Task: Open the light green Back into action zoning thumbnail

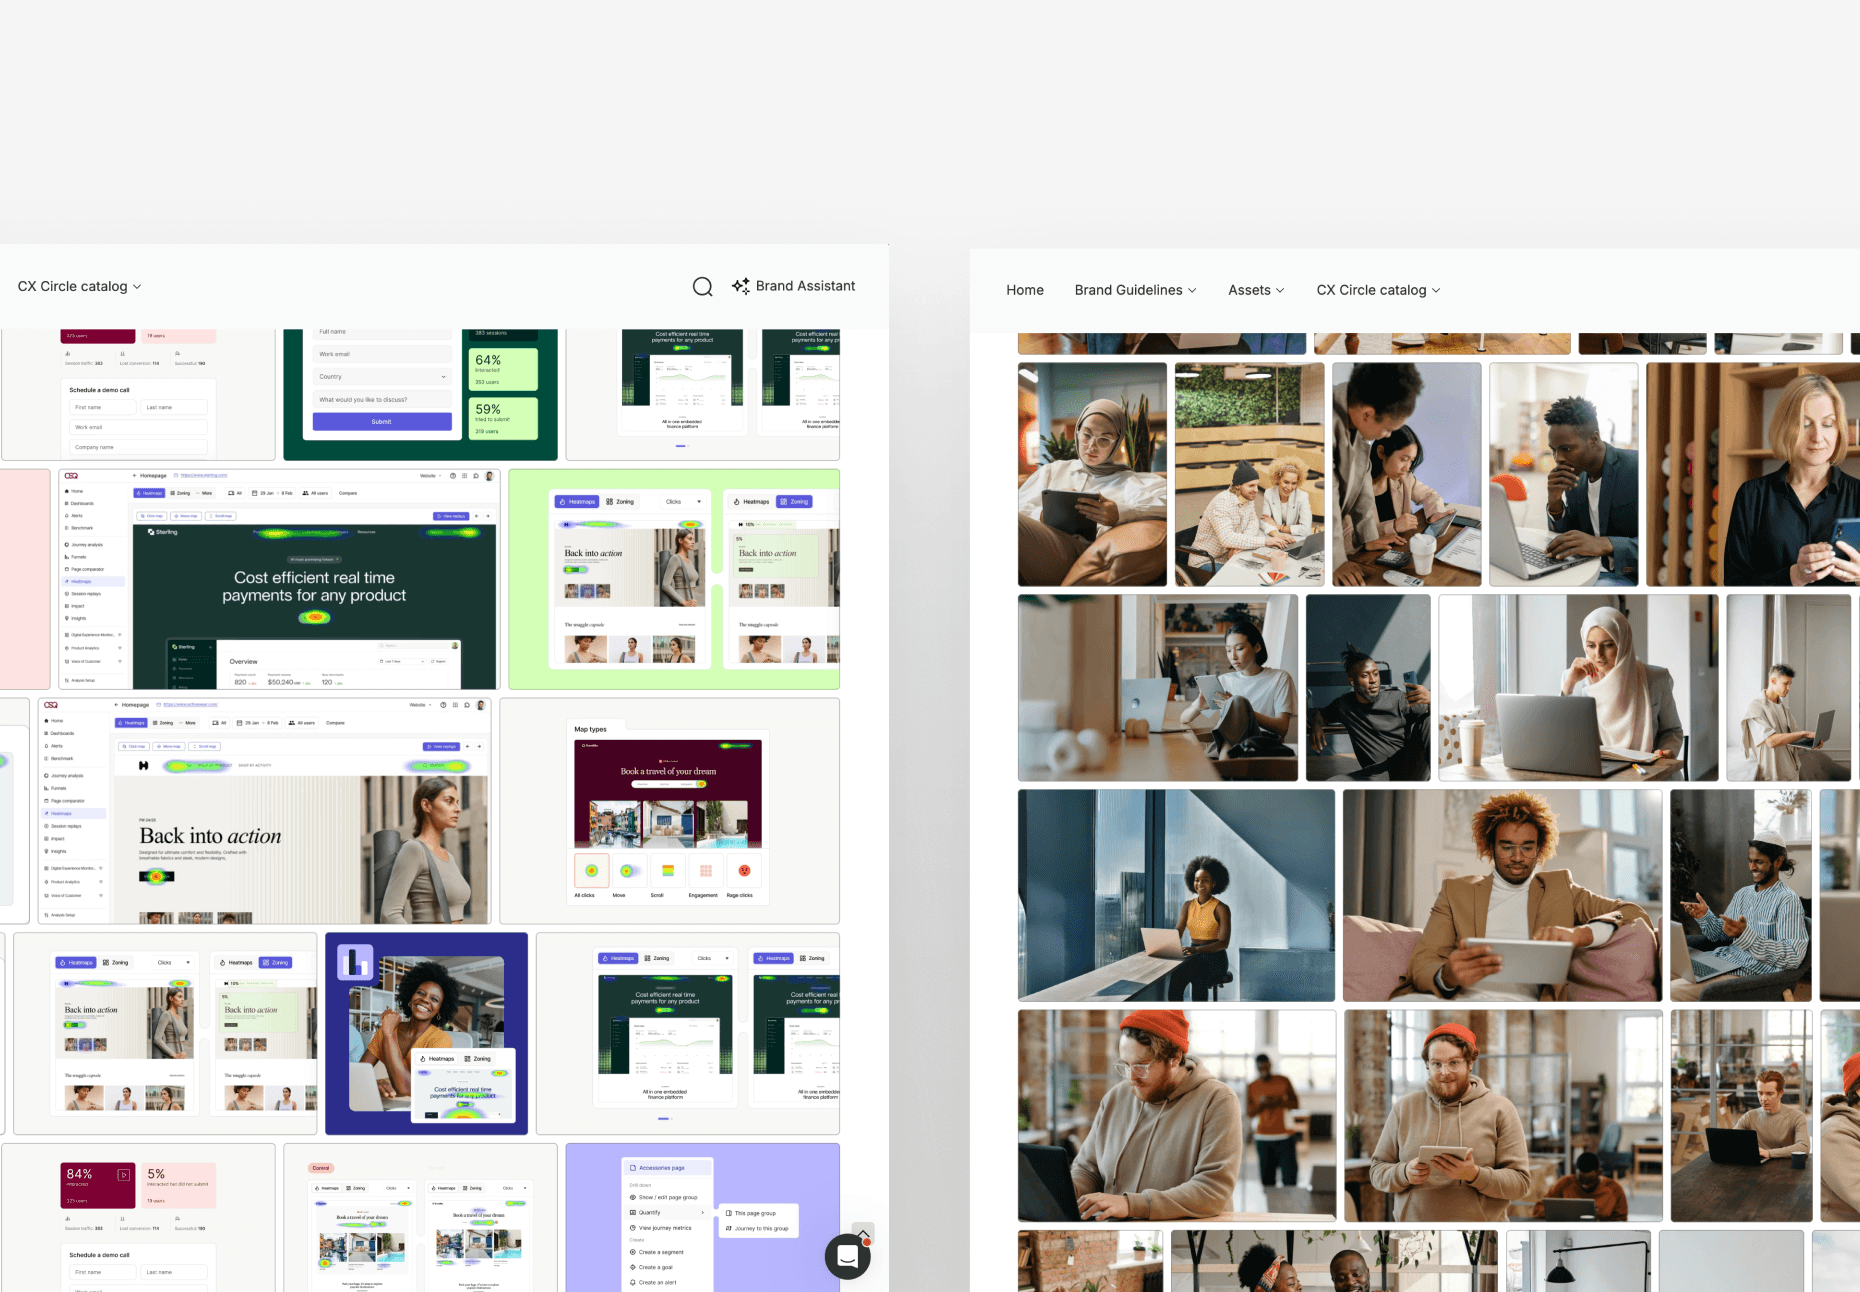Action: click(674, 579)
